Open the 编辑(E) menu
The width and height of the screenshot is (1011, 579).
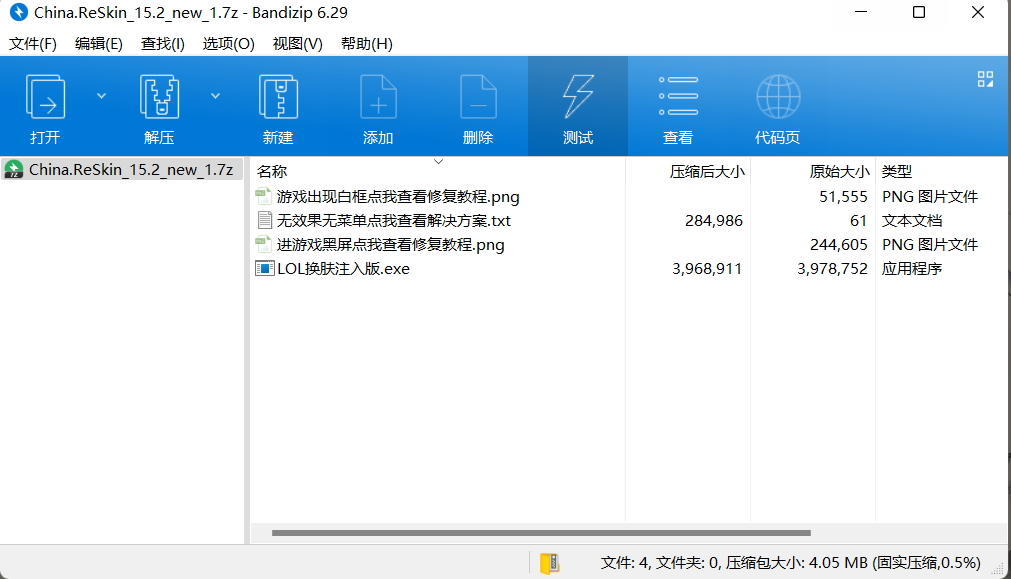tap(99, 44)
